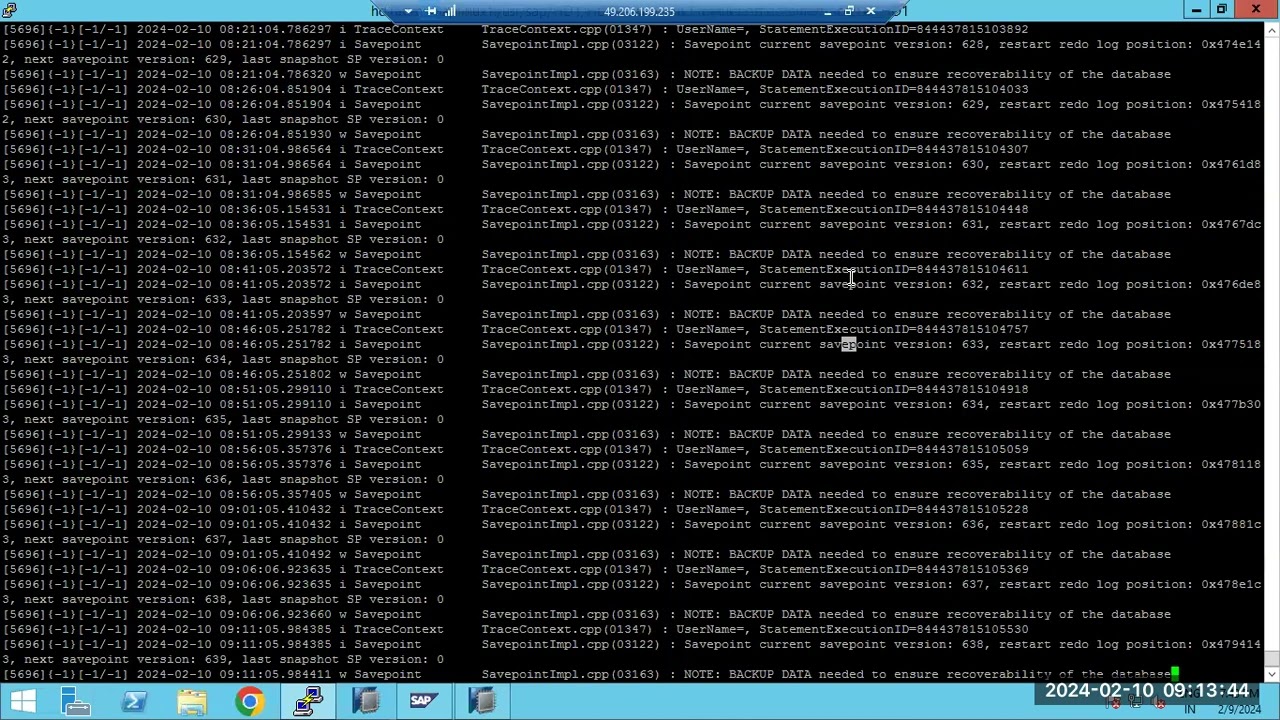Click the volume icon in system tray
Viewport: 1280px width, 720px height.
[1160, 704]
